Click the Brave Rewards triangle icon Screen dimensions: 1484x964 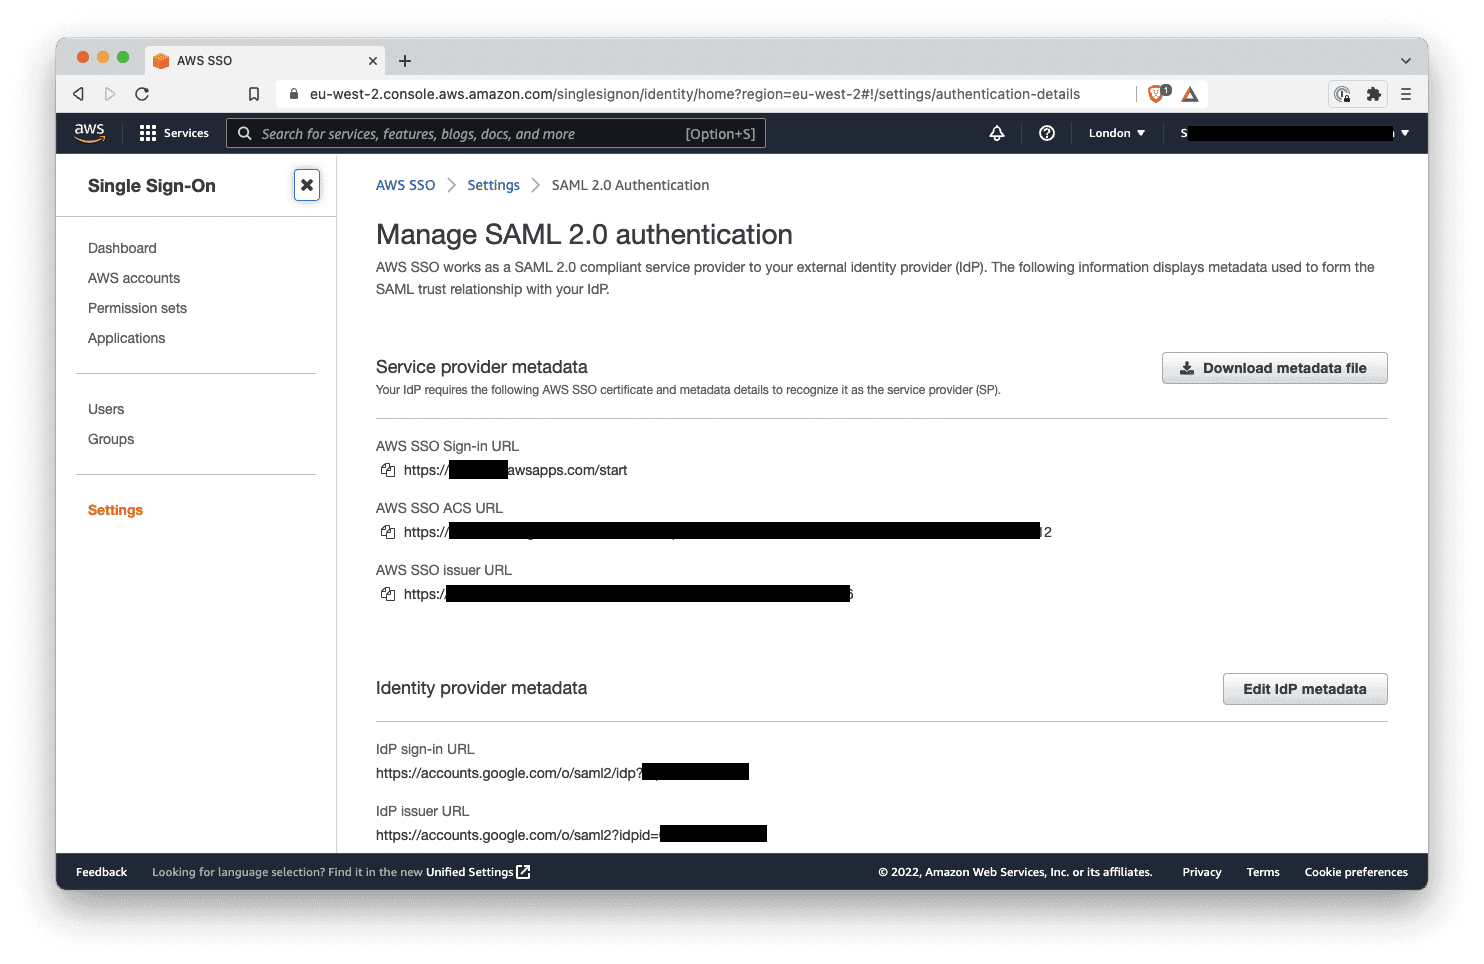[x=1190, y=94]
